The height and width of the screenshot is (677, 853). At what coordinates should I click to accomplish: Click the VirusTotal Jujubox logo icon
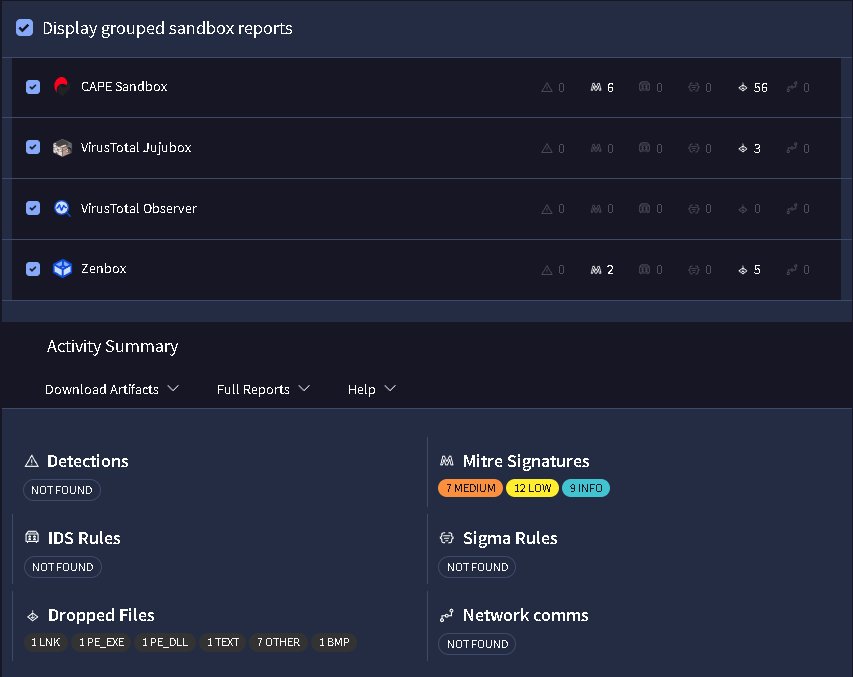[x=62, y=147]
